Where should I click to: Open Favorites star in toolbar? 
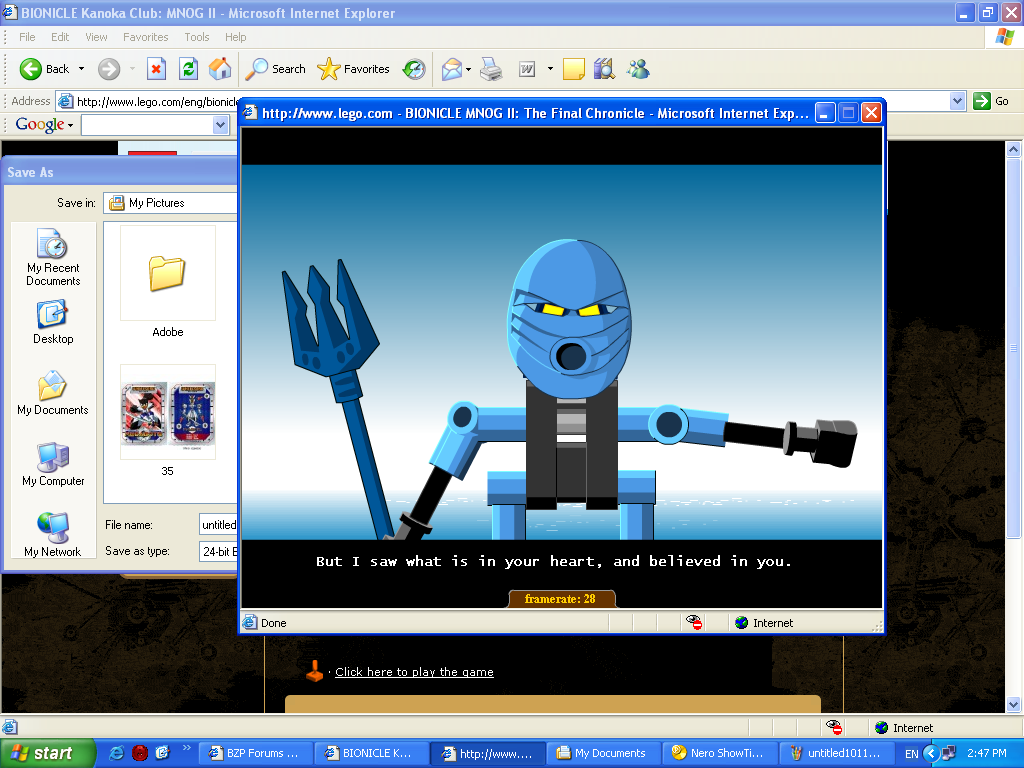click(x=353, y=69)
